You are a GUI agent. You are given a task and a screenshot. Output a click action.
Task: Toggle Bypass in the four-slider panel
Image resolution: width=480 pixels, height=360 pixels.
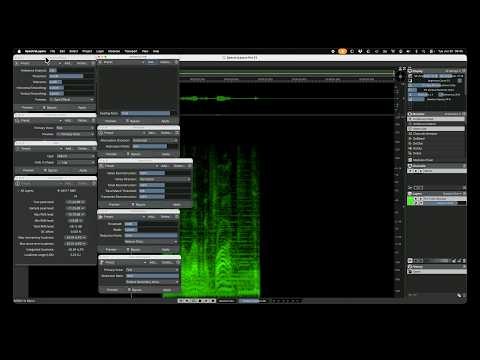(138, 204)
